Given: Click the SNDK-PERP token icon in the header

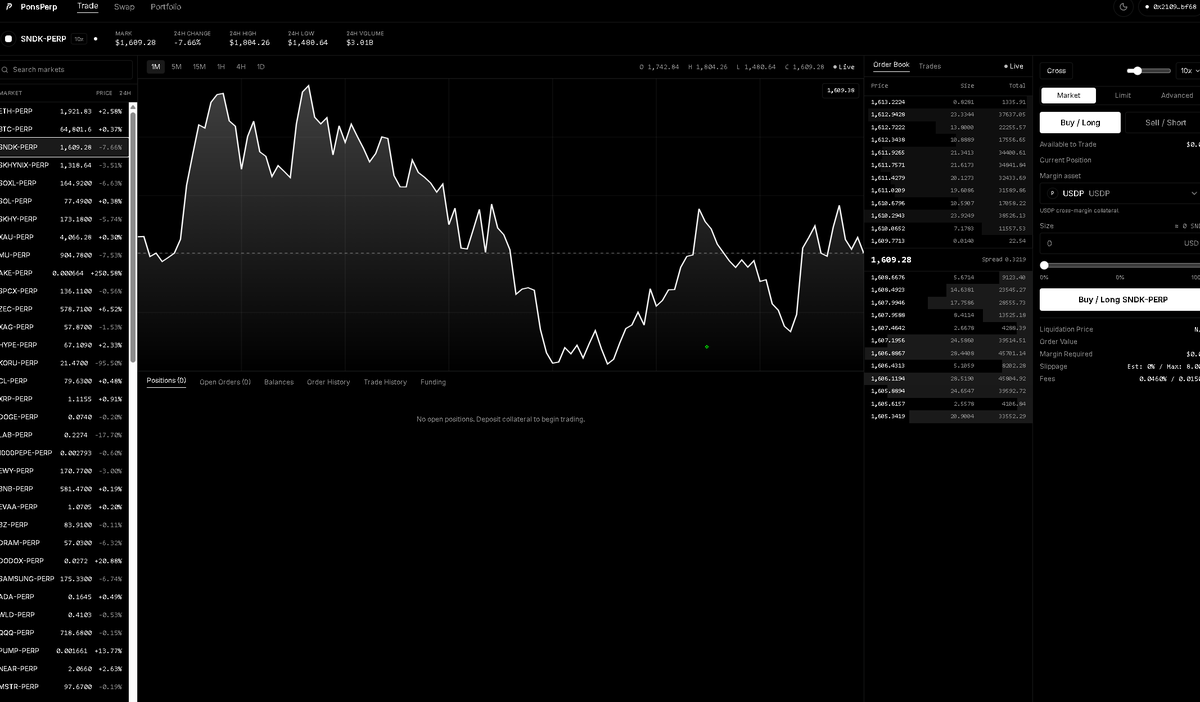Looking at the screenshot, I should 9,39.
